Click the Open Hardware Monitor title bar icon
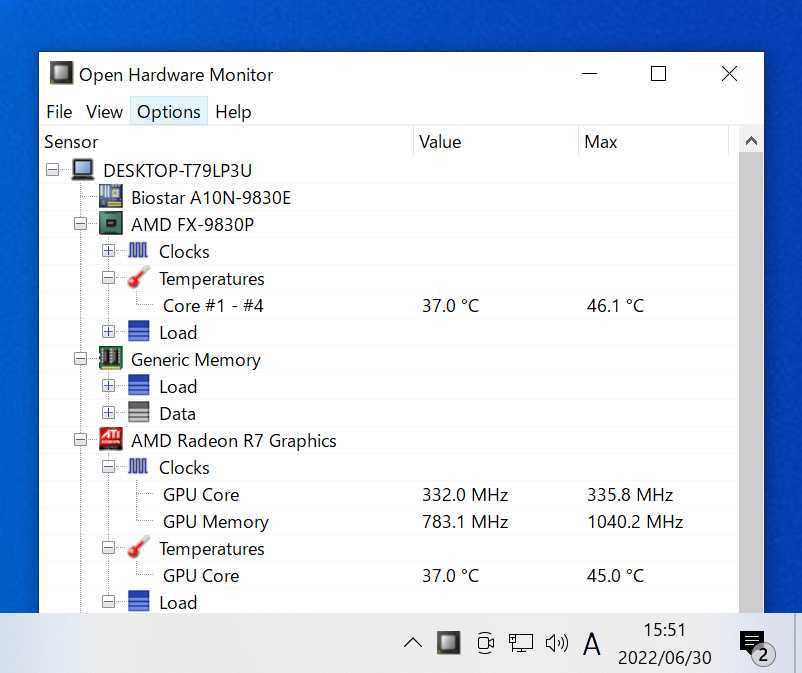The image size is (802, 673). coord(61,73)
